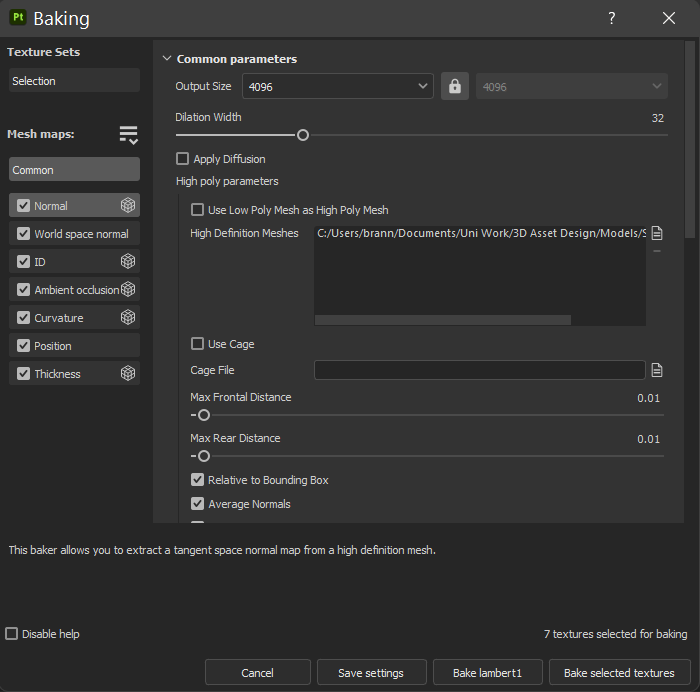Uncheck the Average Normals option

(x=197, y=504)
